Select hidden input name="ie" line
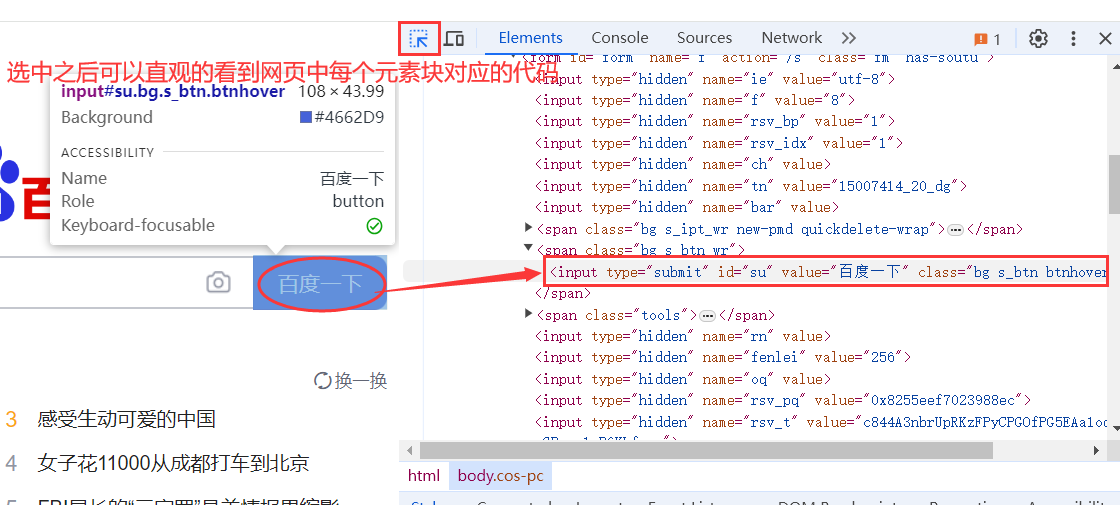Screen dimensions: 1120x505 (x=715, y=79)
